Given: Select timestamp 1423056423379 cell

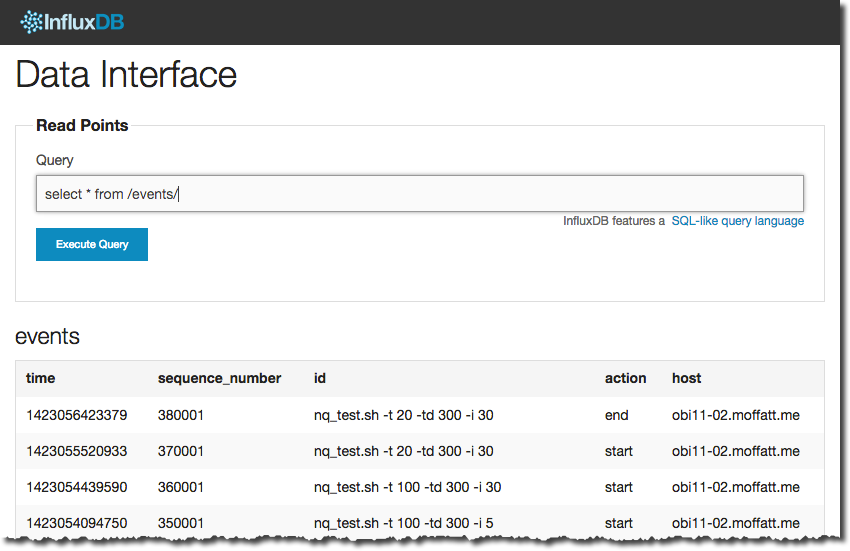Looking at the screenshot, I should point(76,415).
